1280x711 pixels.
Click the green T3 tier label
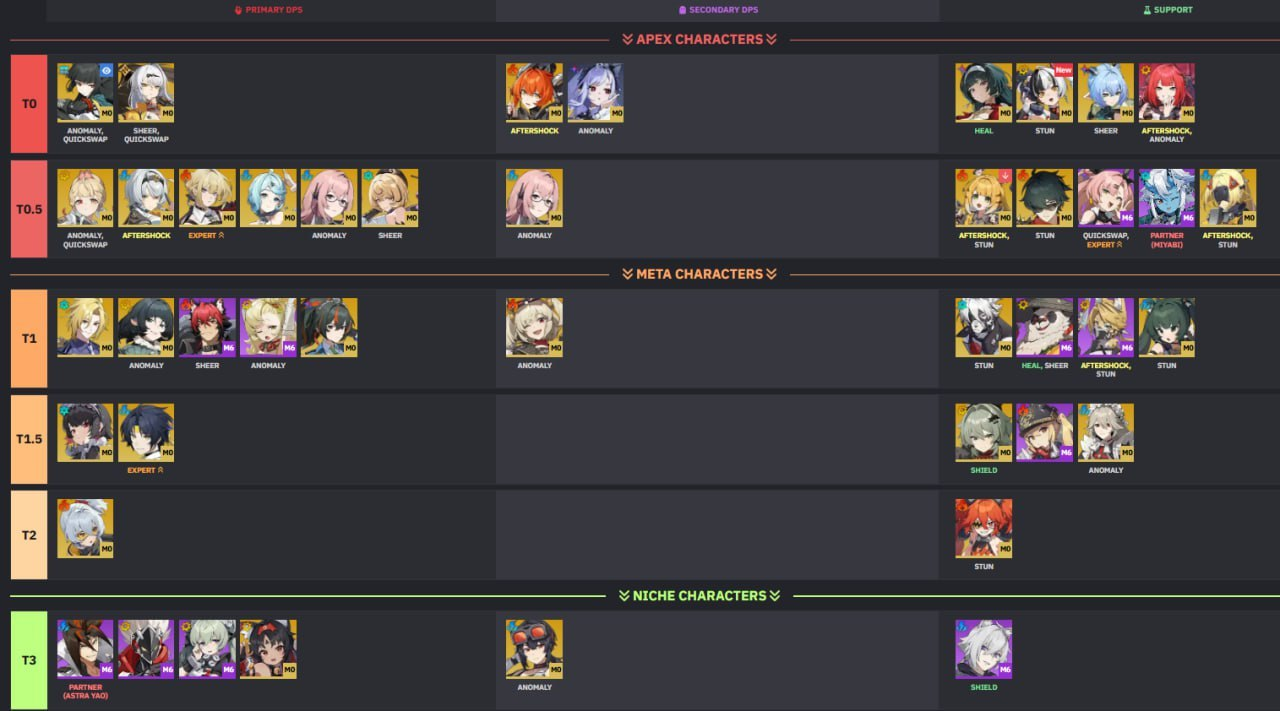(29, 660)
